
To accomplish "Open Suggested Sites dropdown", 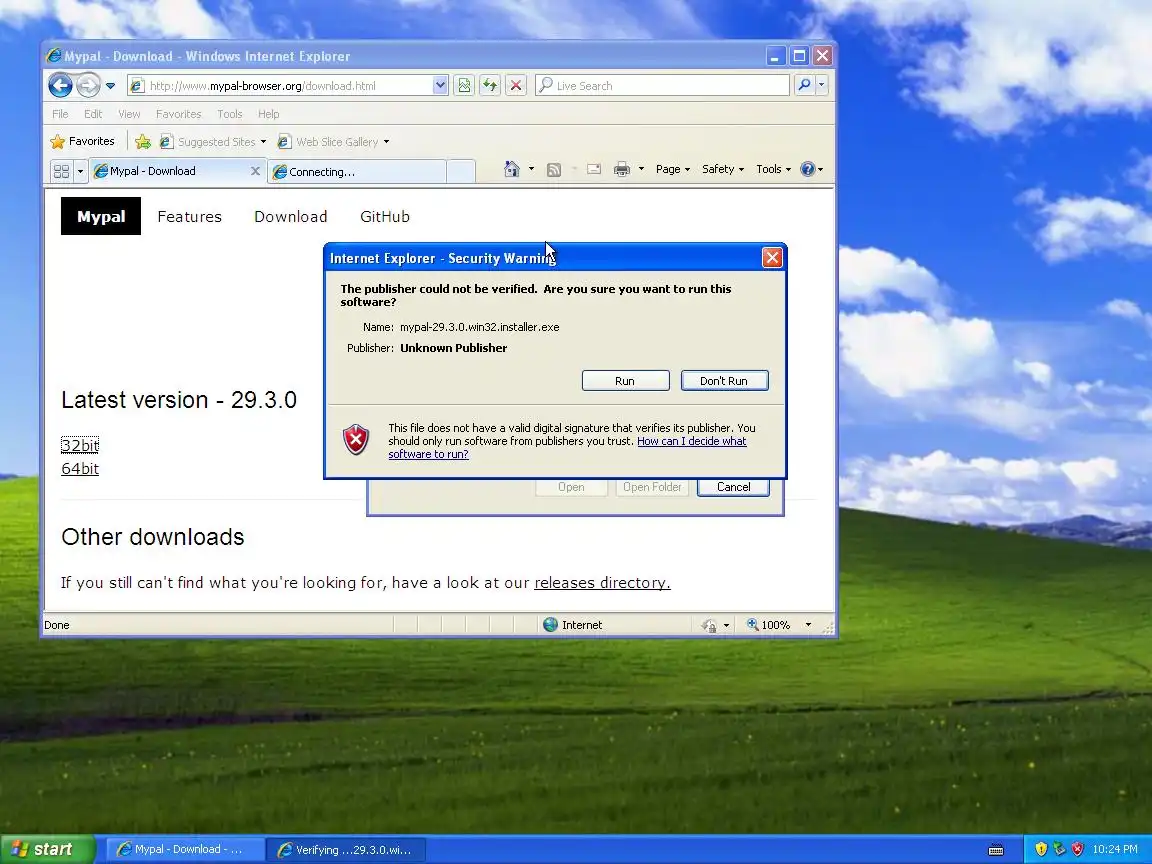I will [x=213, y=142].
